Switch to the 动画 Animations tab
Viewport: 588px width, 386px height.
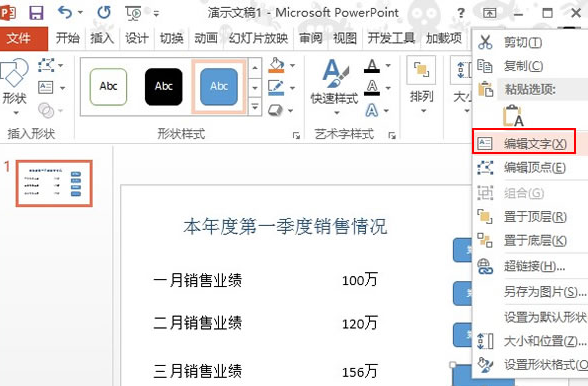[206, 38]
